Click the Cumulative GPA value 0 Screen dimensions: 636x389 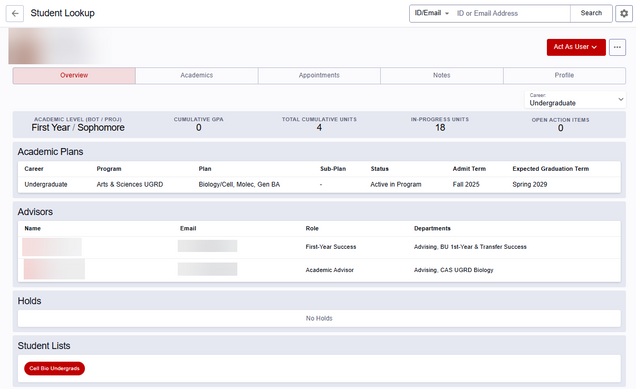(199, 128)
